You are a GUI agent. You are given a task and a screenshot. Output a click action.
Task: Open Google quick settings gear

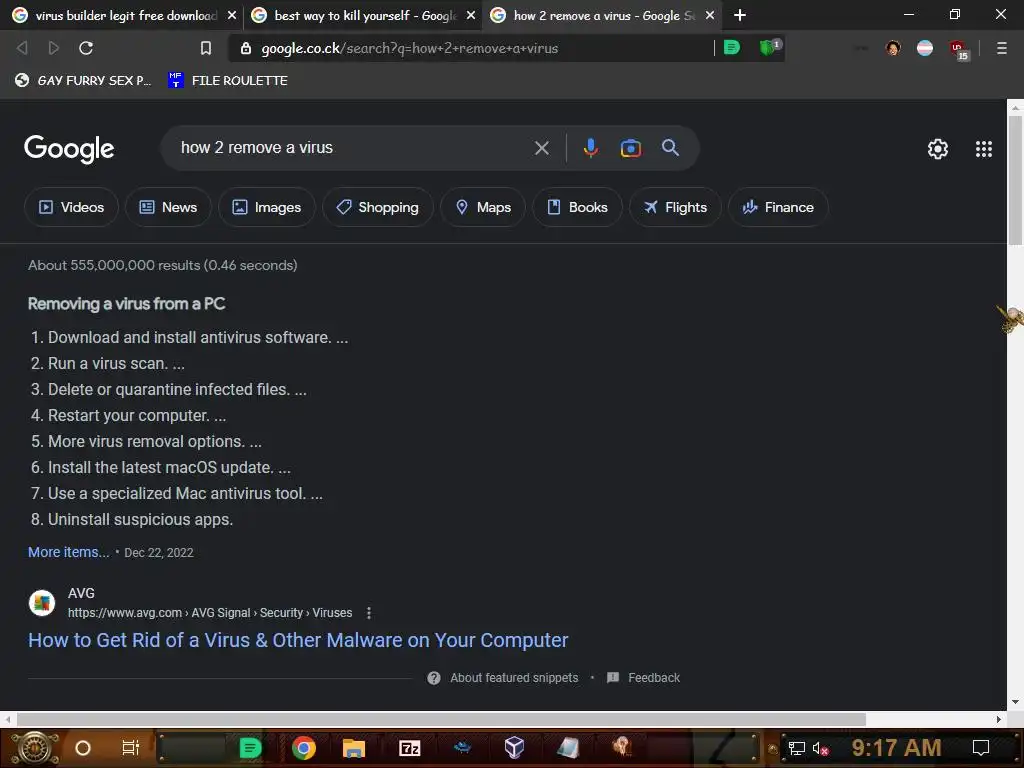(x=938, y=149)
